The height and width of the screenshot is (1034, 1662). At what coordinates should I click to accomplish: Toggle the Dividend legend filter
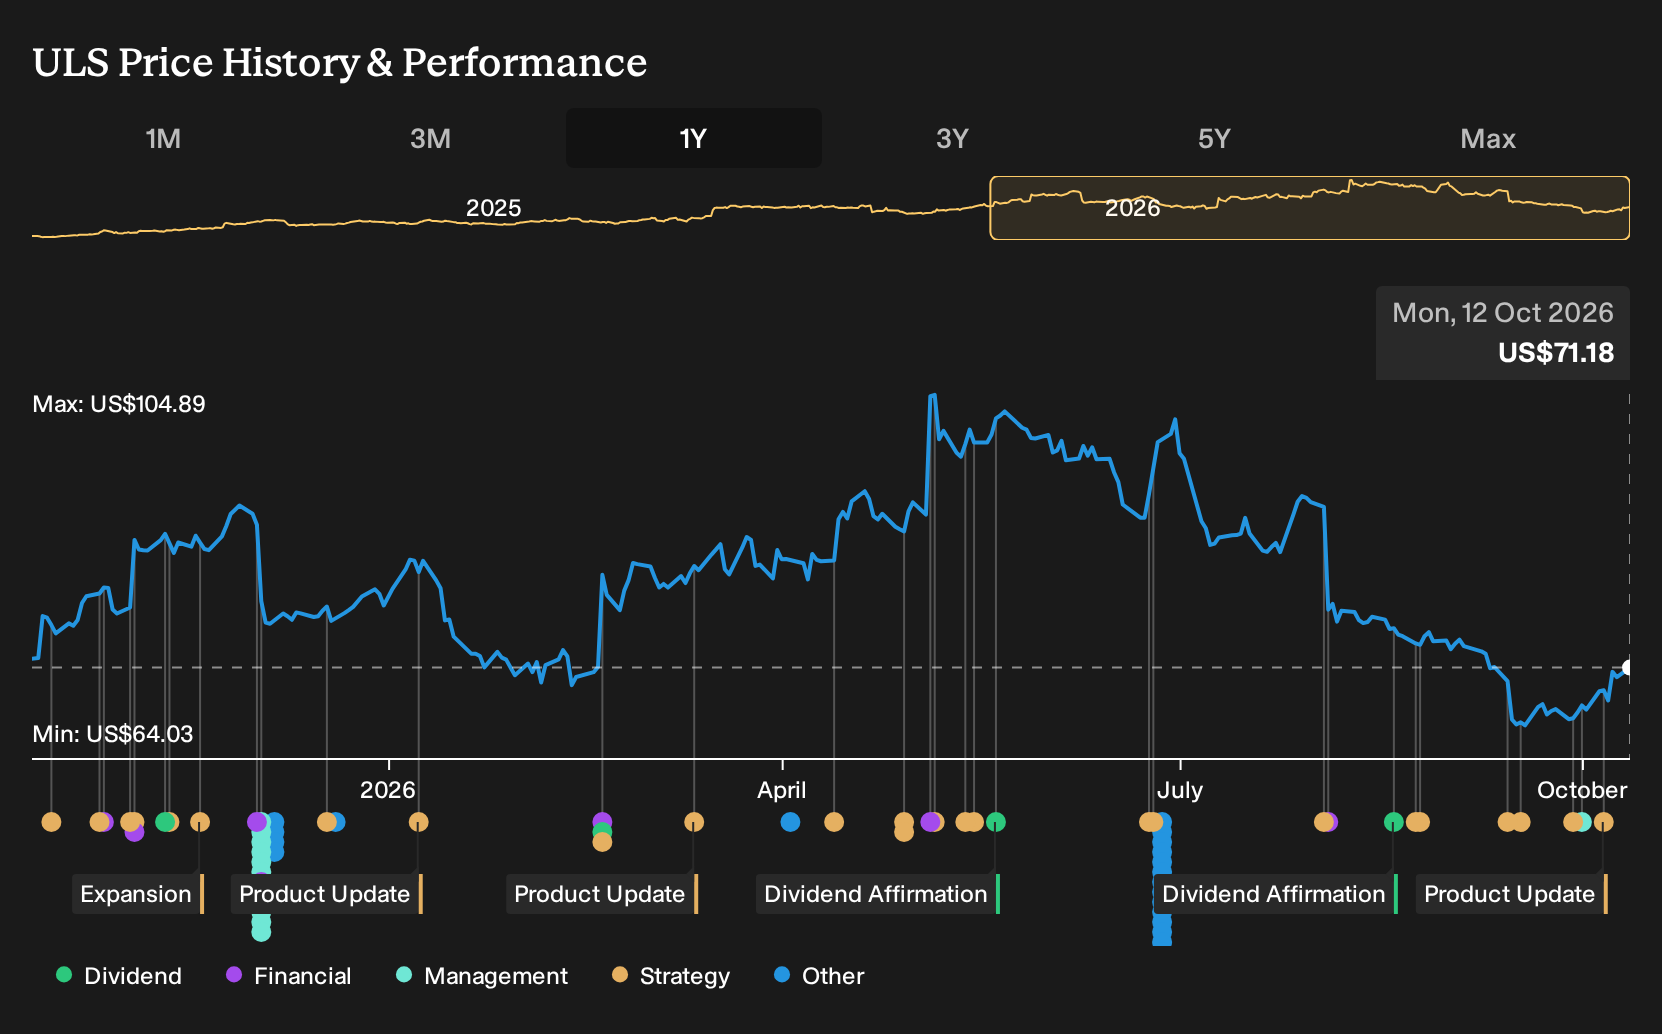tap(119, 975)
